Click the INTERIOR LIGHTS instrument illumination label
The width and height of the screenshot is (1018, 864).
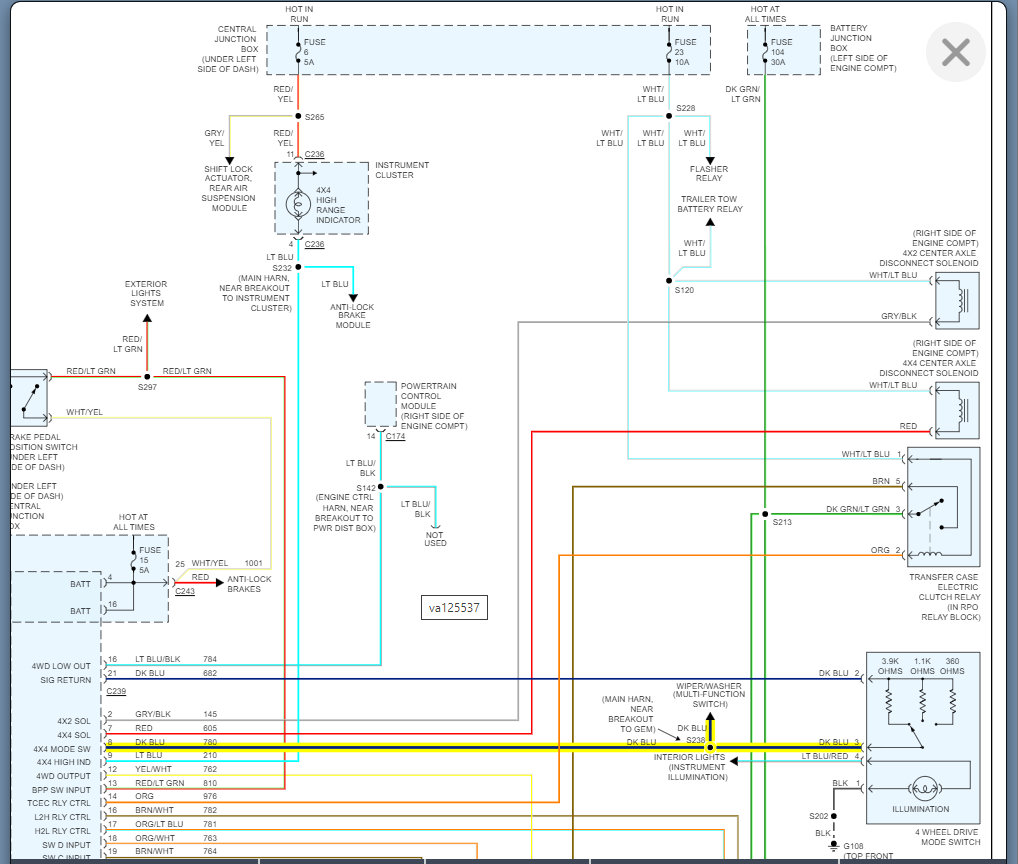pos(691,767)
